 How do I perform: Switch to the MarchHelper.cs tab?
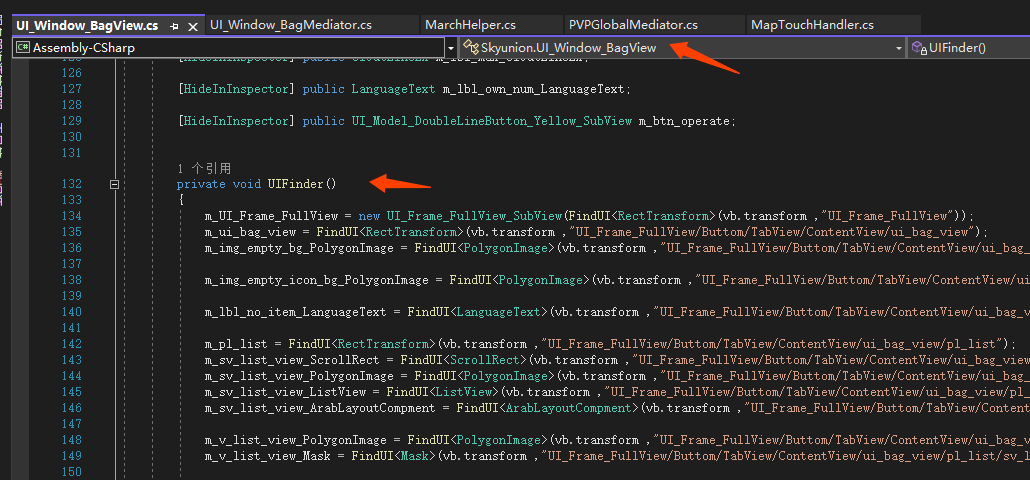coord(470,25)
